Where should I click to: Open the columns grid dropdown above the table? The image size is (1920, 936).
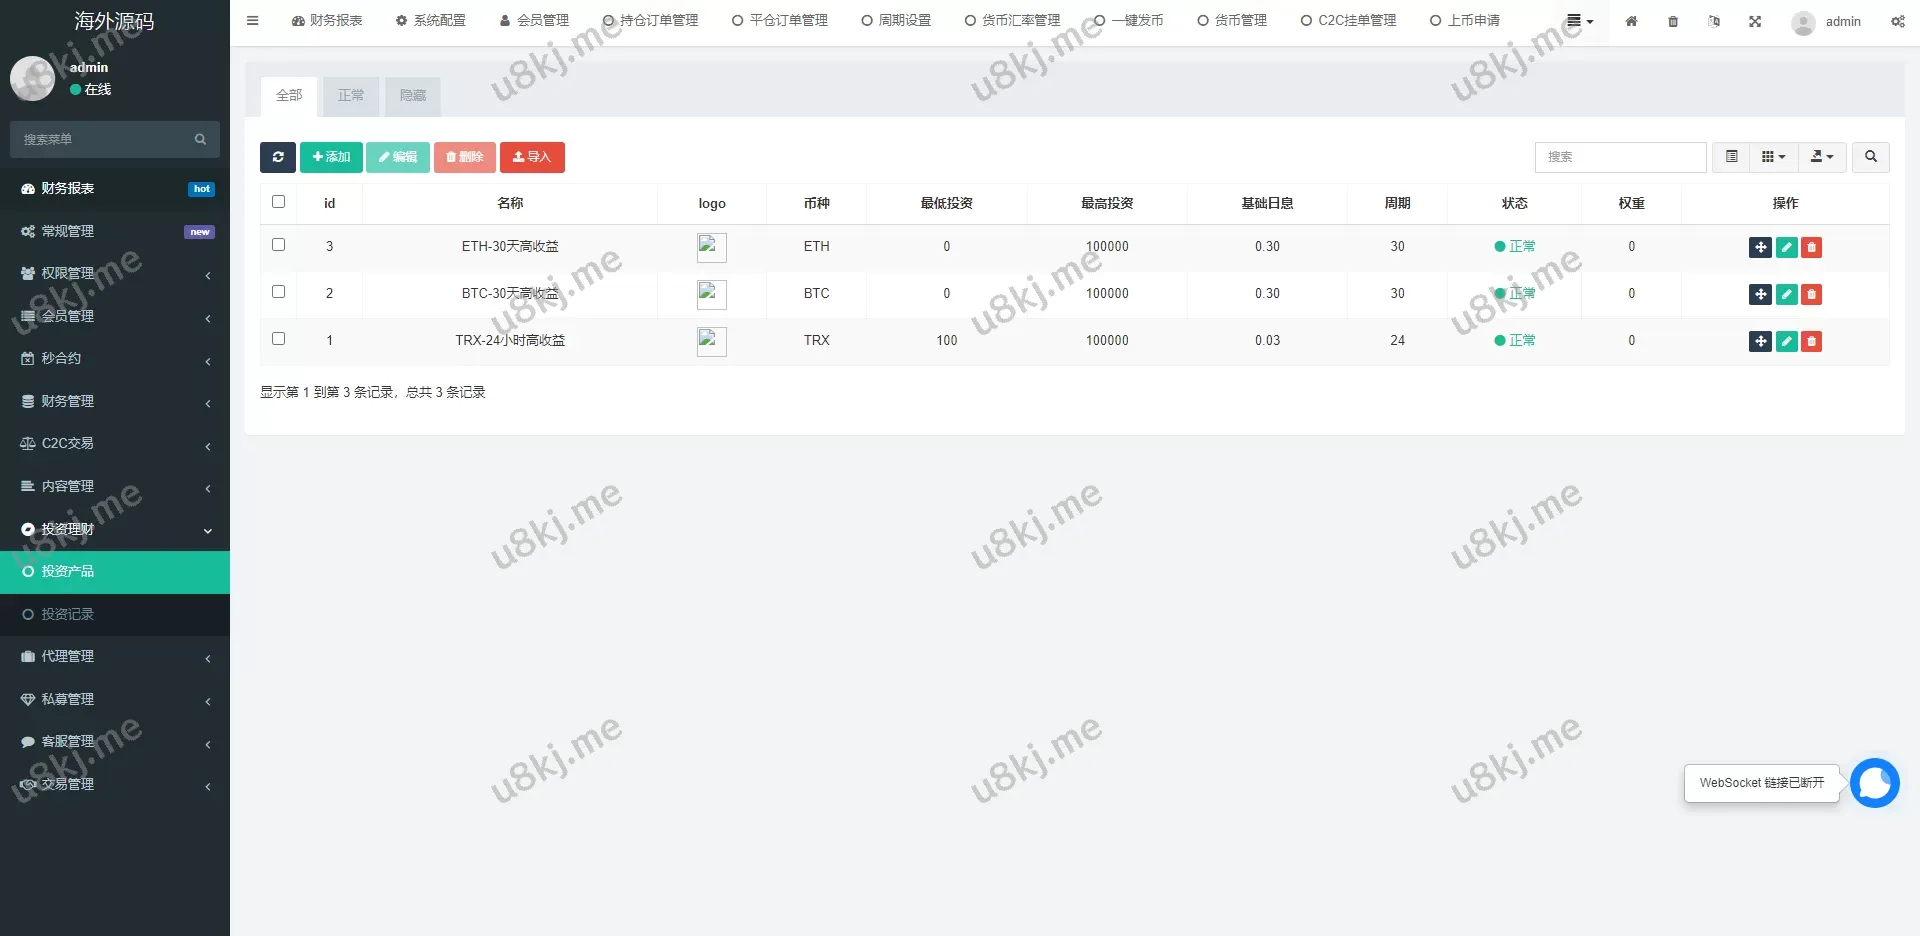[1771, 157]
